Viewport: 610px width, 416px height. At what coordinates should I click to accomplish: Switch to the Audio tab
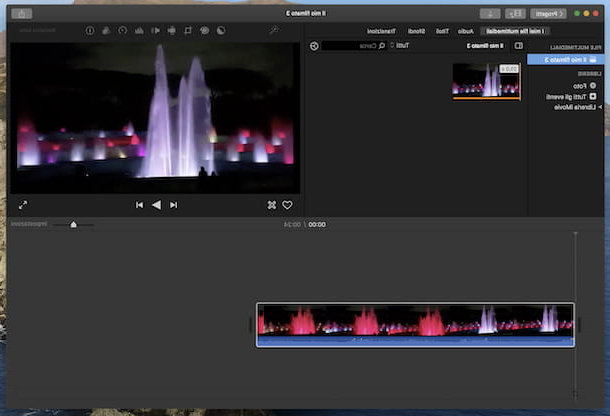coord(466,31)
